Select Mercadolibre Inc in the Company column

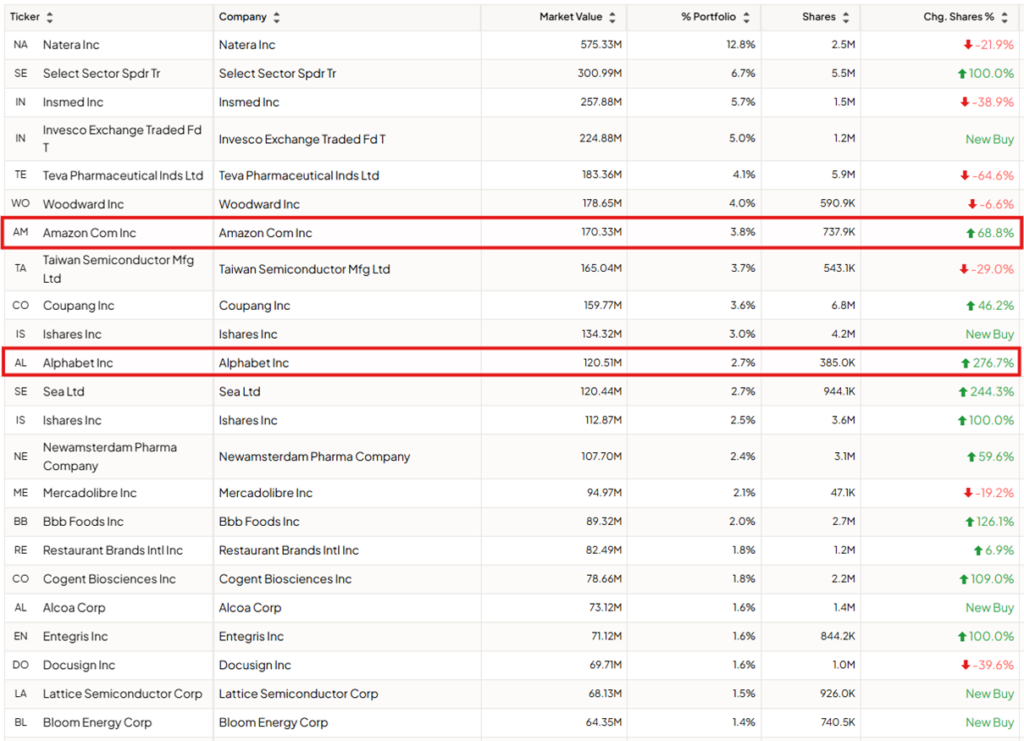265,493
